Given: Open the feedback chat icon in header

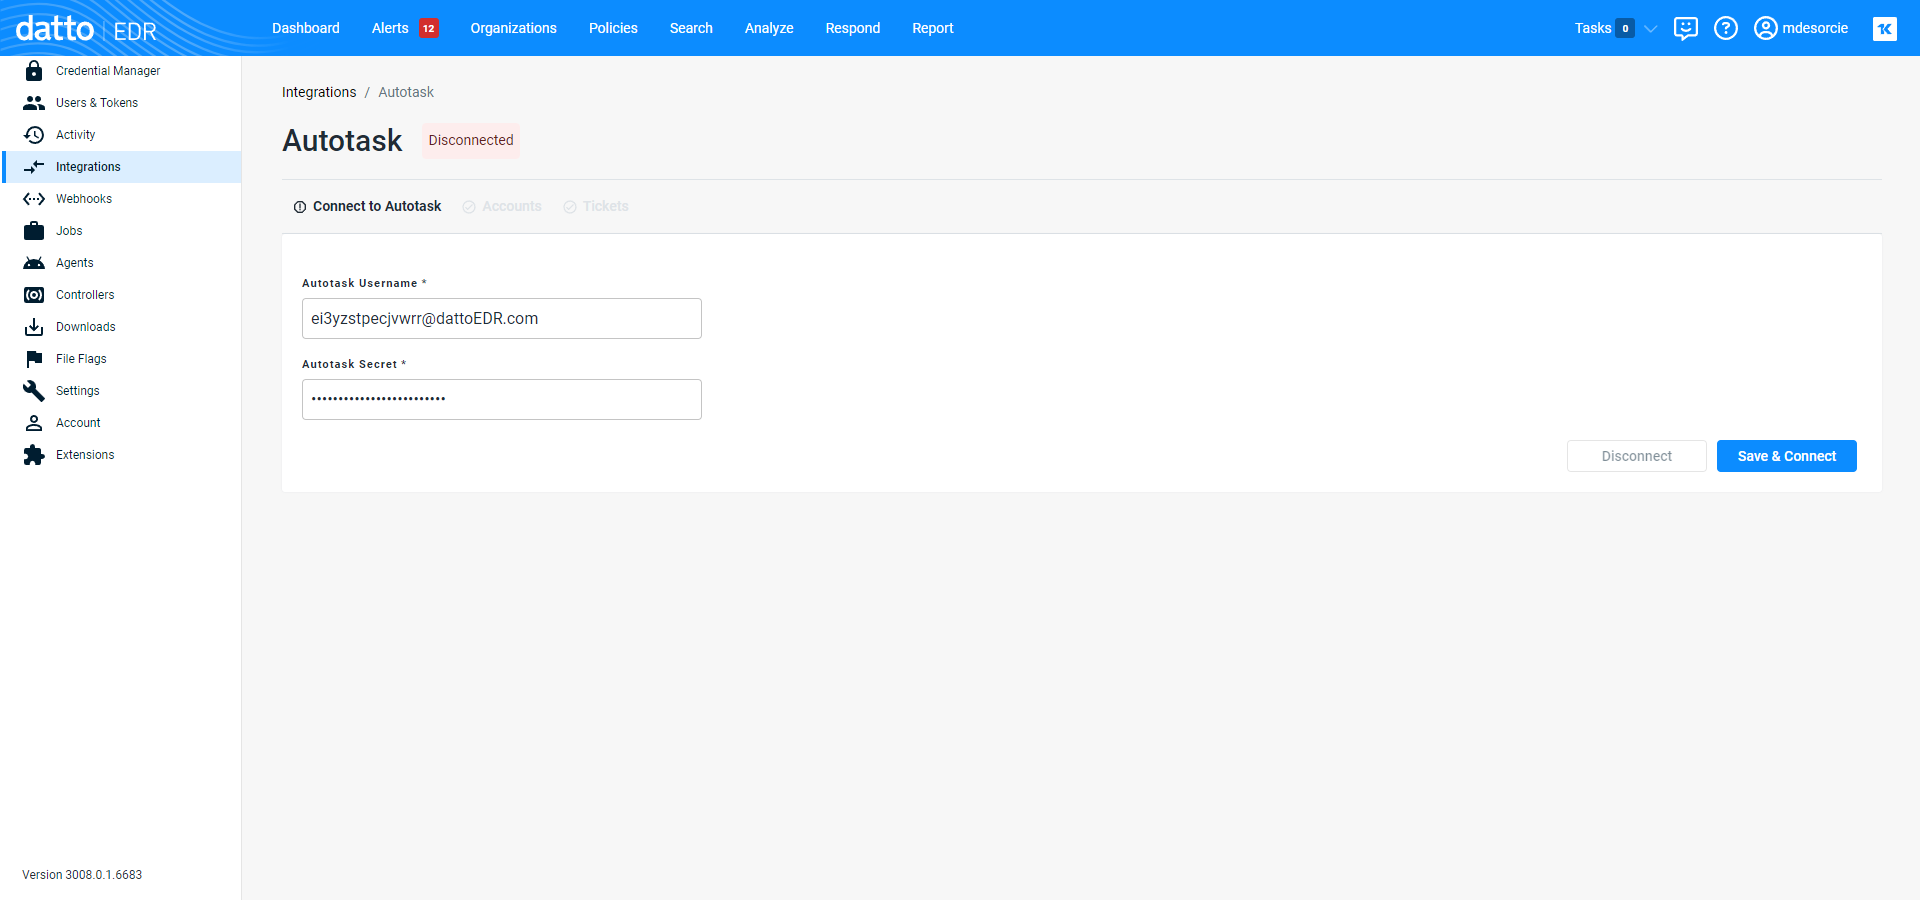Looking at the screenshot, I should [1686, 28].
